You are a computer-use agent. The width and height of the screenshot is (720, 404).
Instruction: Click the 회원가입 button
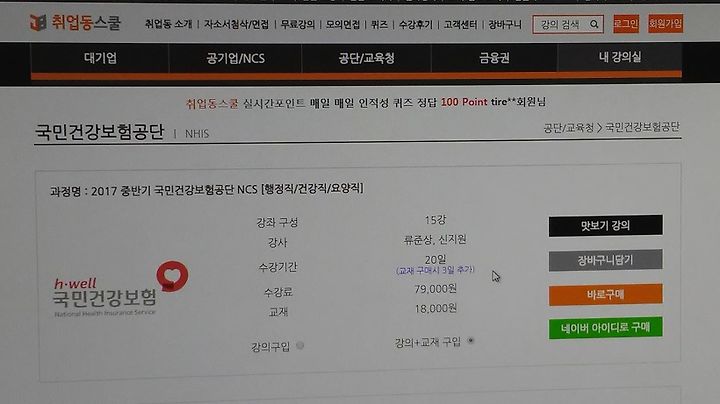tap(665, 23)
